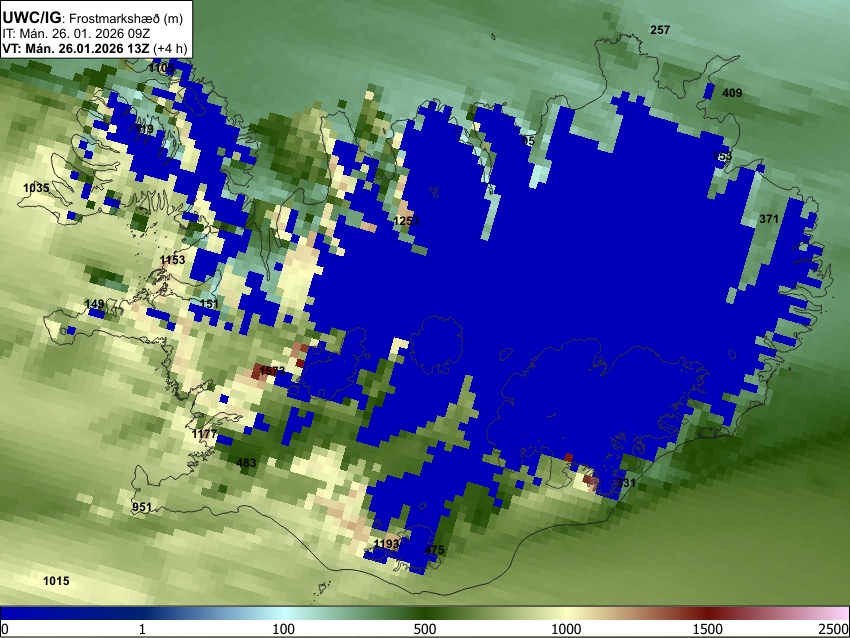Click the map value 149

click(x=95, y=304)
